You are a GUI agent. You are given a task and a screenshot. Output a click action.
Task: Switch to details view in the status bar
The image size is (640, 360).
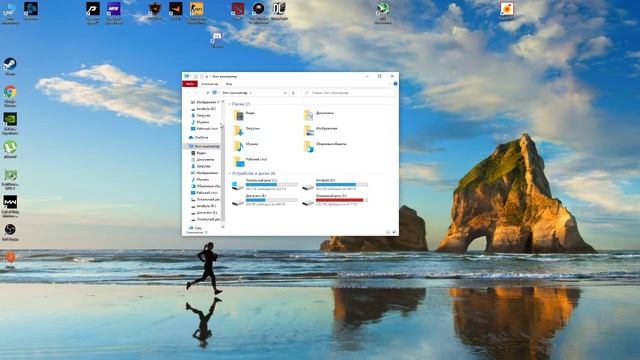click(x=388, y=232)
